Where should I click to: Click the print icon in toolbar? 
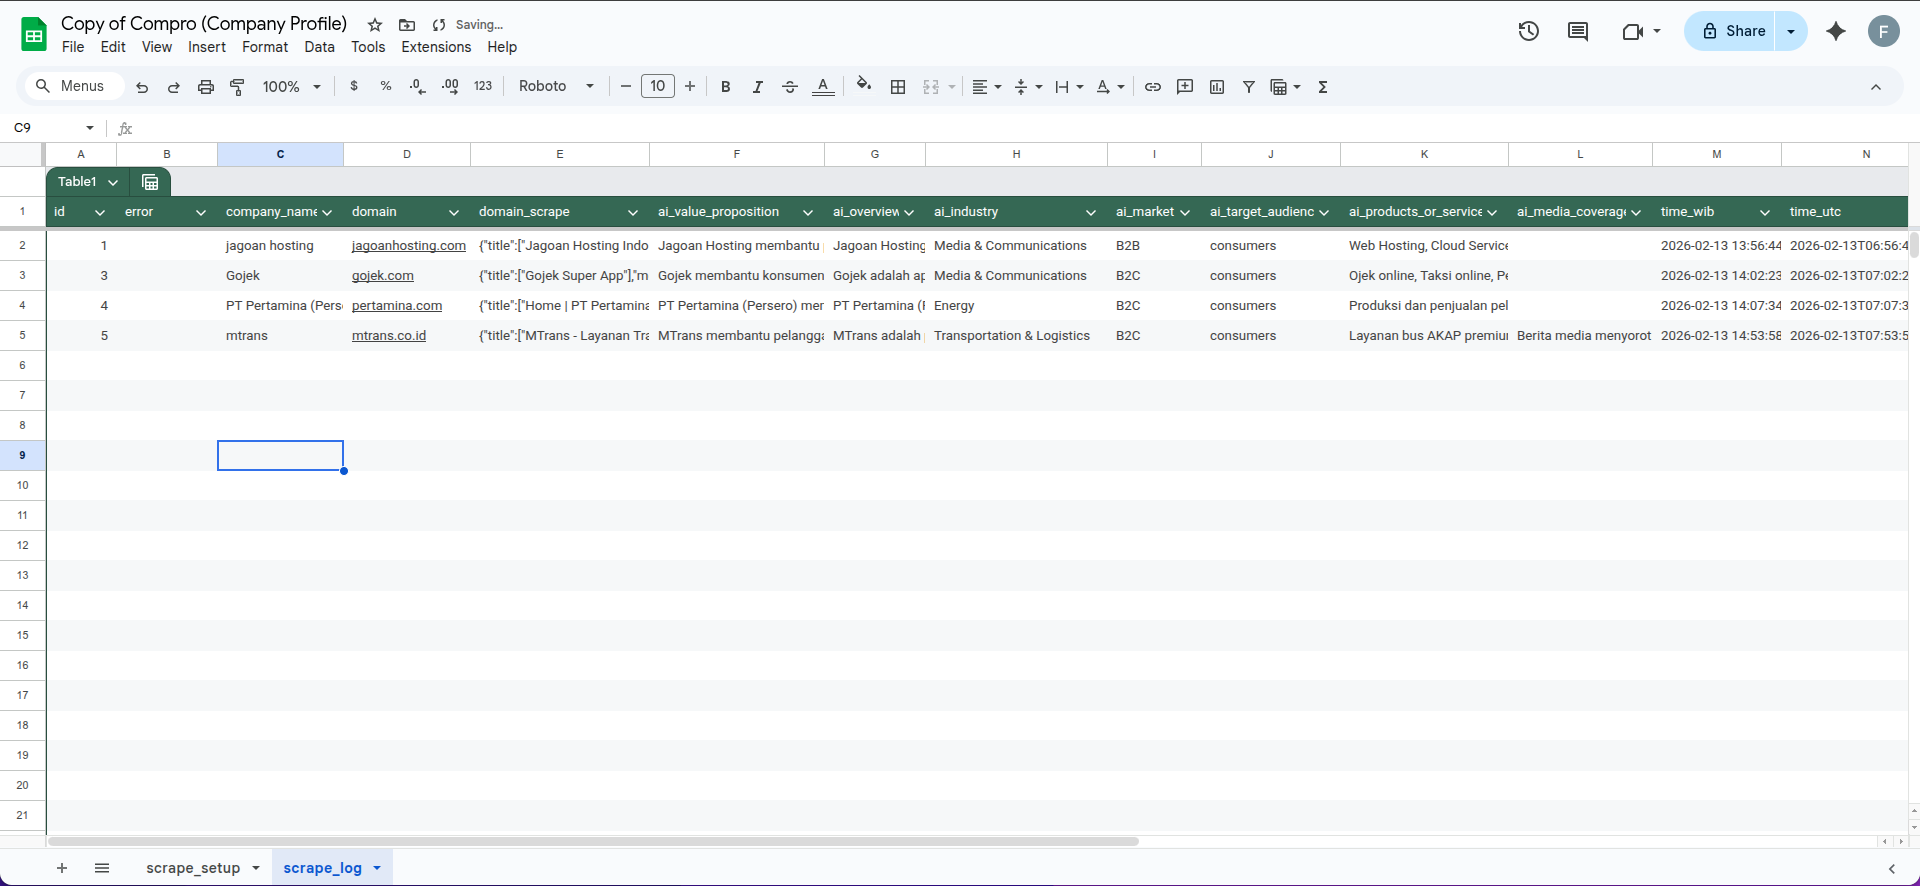[x=205, y=87]
